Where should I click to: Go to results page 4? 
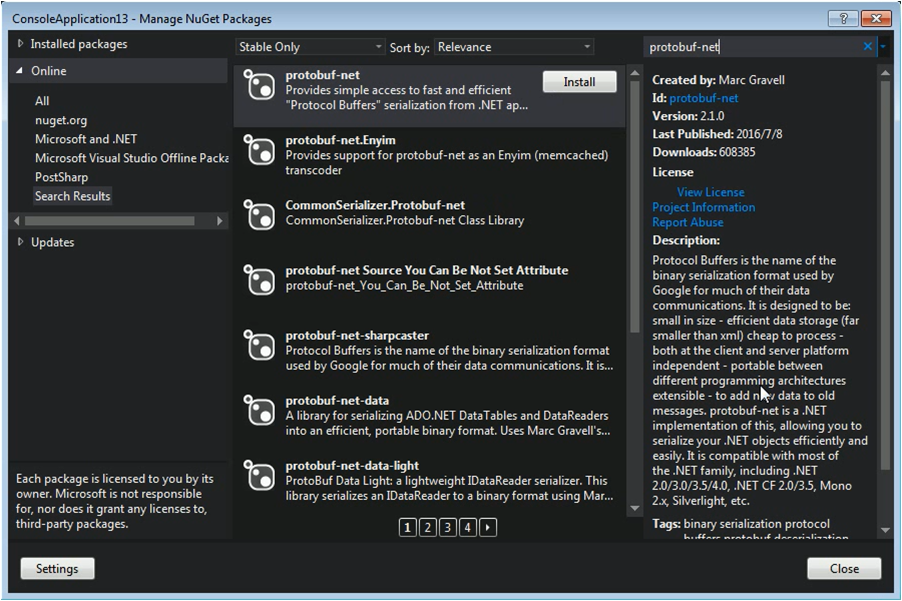pyautogui.click(x=468, y=527)
